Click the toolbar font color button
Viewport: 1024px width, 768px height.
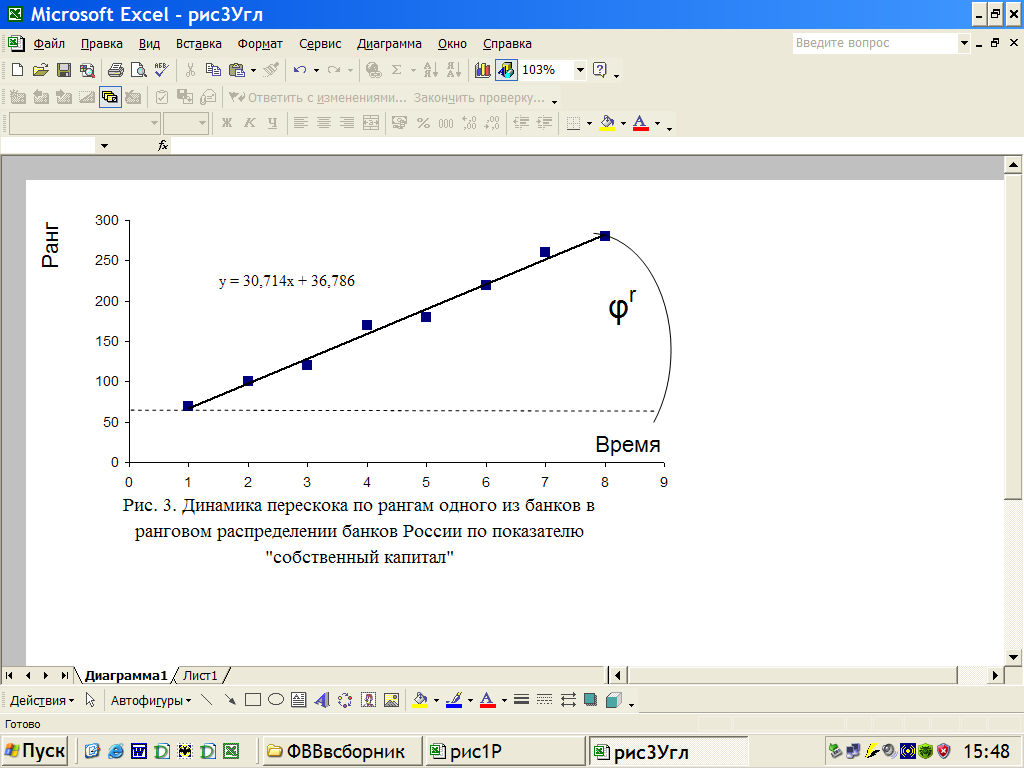point(641,122)
